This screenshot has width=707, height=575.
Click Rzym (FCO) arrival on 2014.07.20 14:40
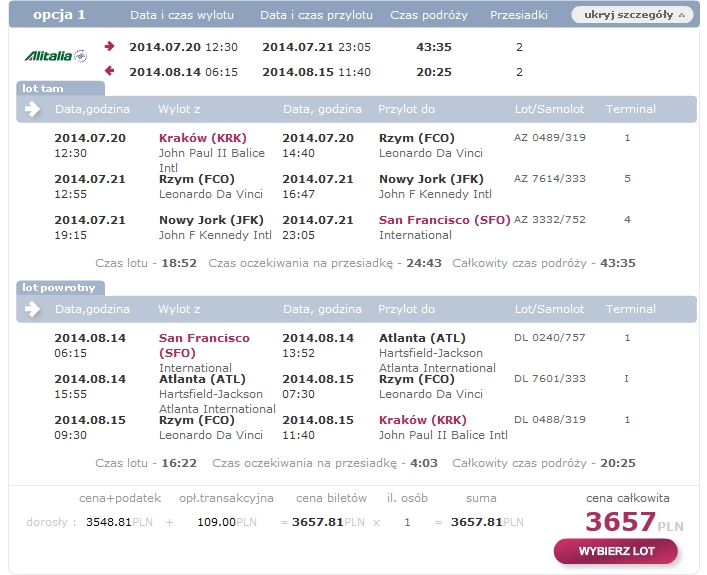[x=417, y=138]
